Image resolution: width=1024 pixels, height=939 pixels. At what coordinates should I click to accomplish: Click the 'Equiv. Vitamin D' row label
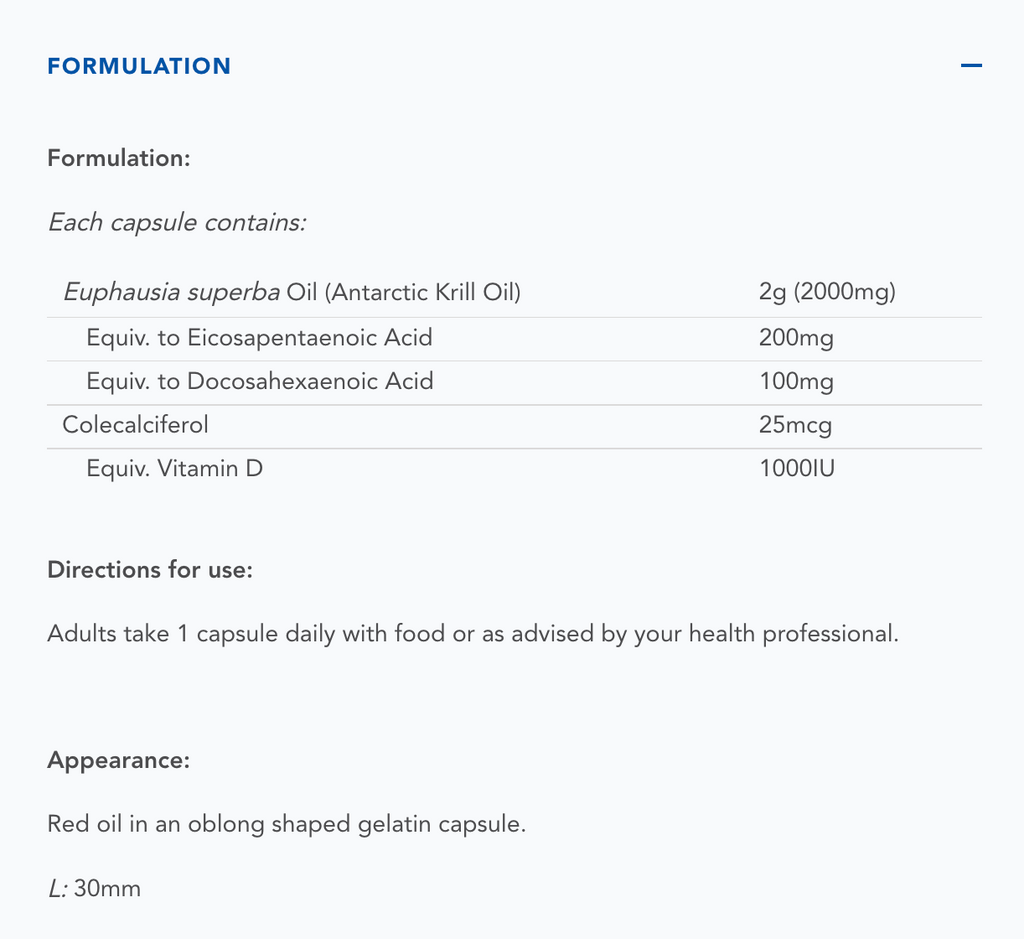pos(174,468)
